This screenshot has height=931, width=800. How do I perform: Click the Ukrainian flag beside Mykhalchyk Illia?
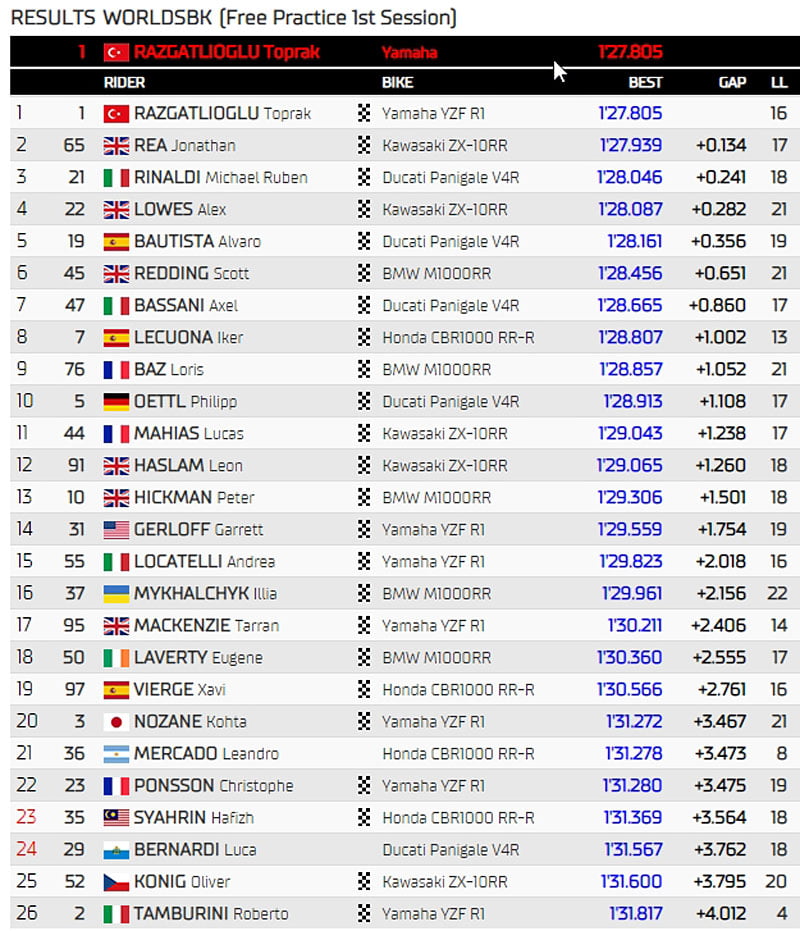point(116,594)
